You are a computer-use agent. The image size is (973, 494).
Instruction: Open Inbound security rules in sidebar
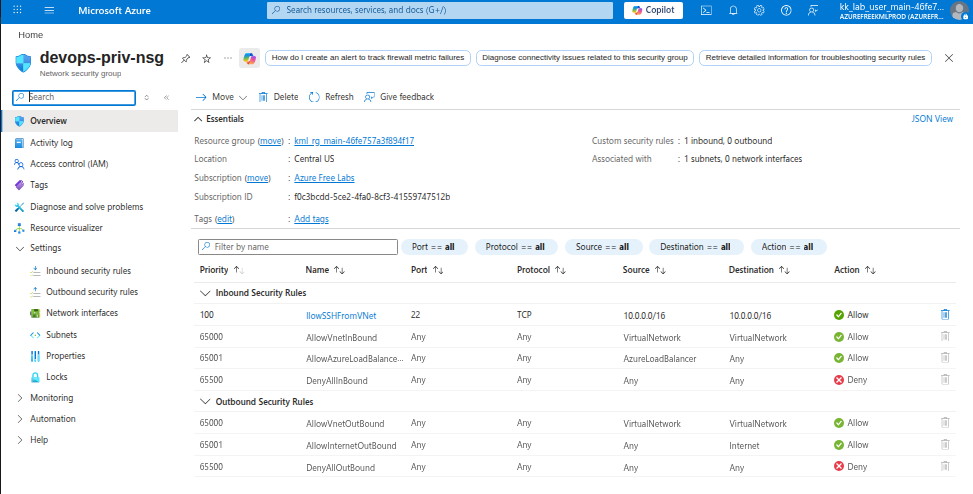pos(88,271)
